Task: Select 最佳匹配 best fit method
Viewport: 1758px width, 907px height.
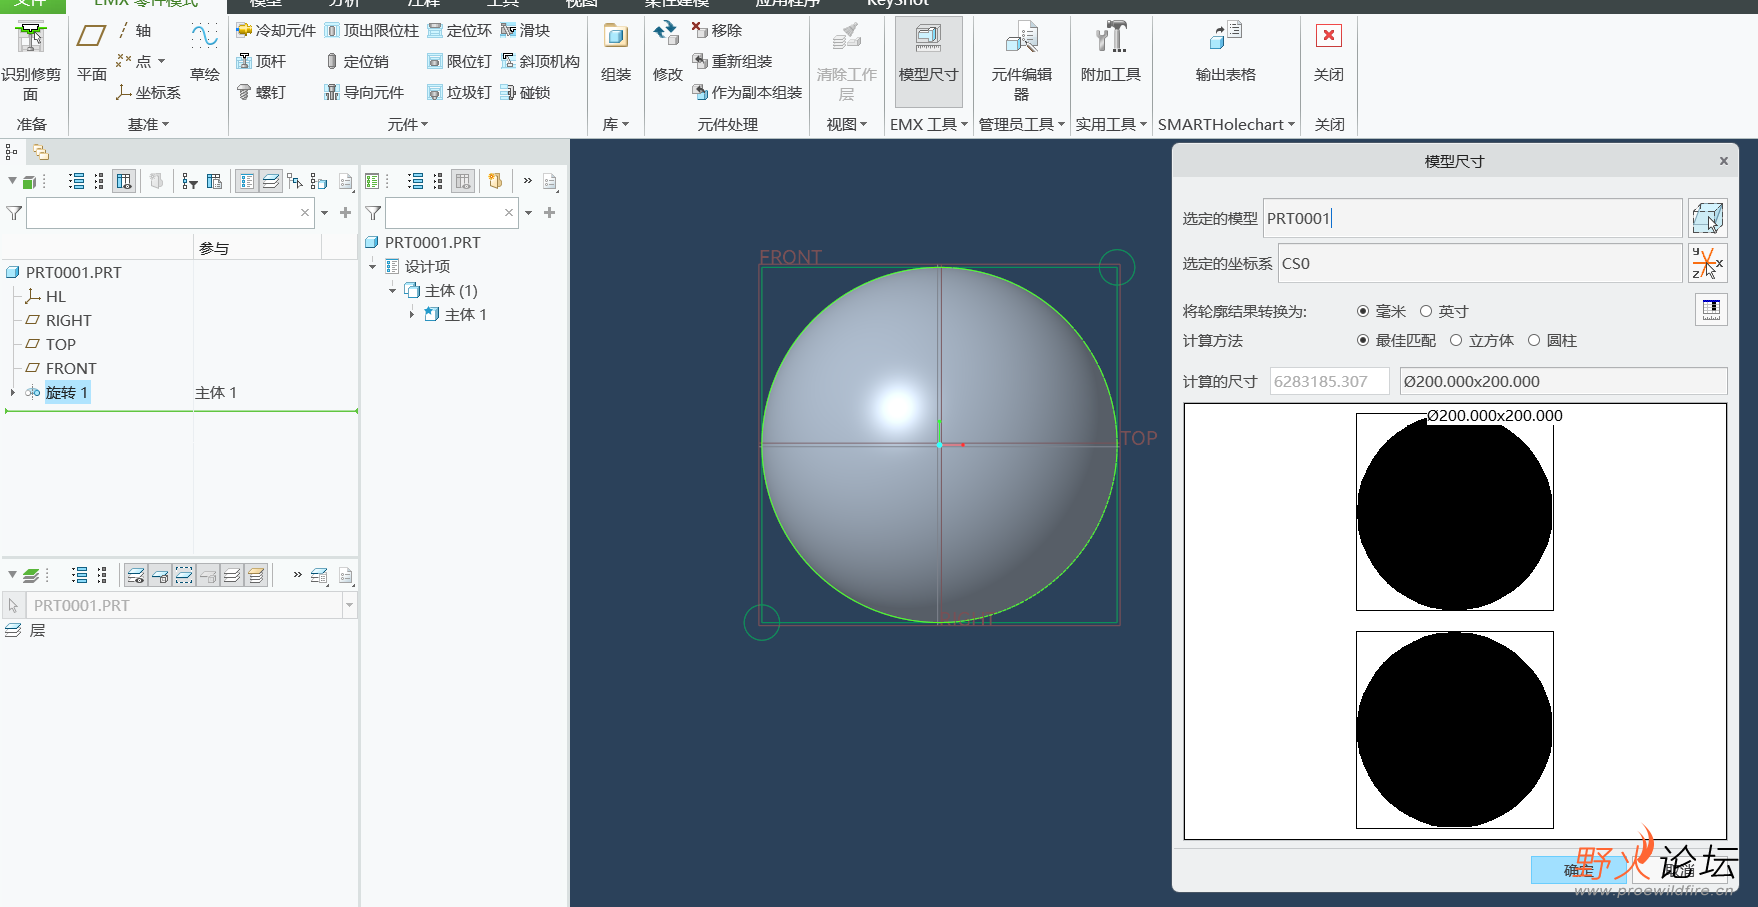Action: [1363, 340]
